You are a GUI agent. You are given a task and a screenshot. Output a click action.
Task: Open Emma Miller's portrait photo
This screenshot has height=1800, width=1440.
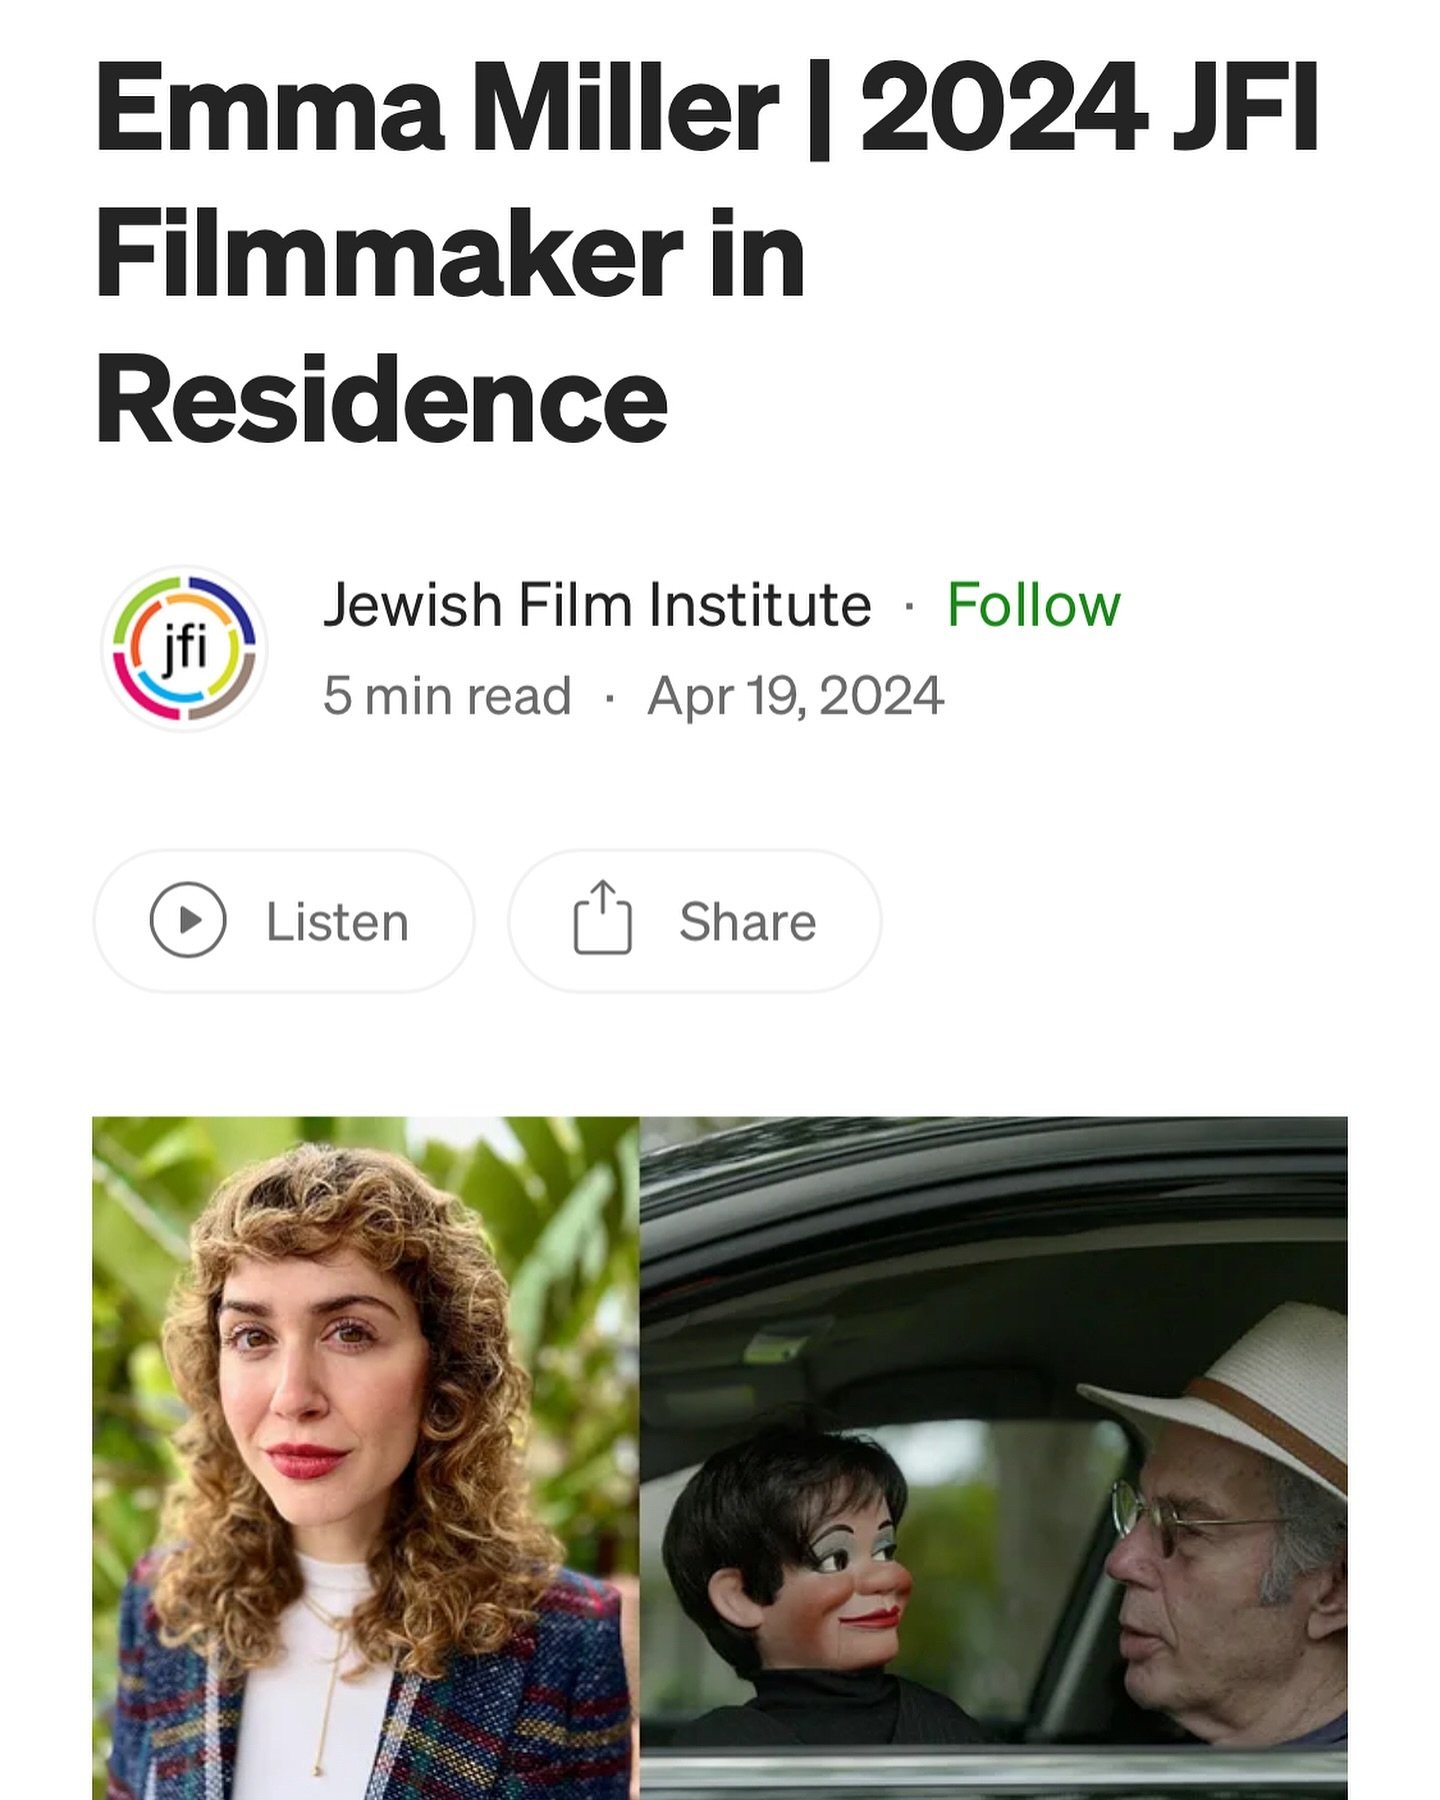(x=366, y=1458)
